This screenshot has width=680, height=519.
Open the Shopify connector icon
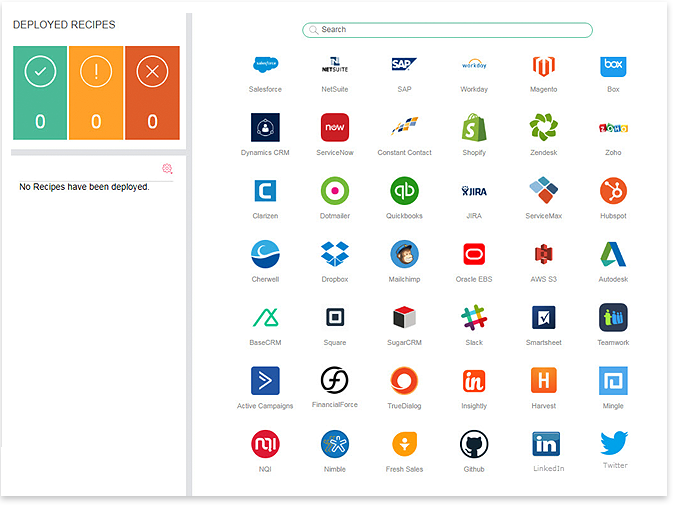pos(474,127)
